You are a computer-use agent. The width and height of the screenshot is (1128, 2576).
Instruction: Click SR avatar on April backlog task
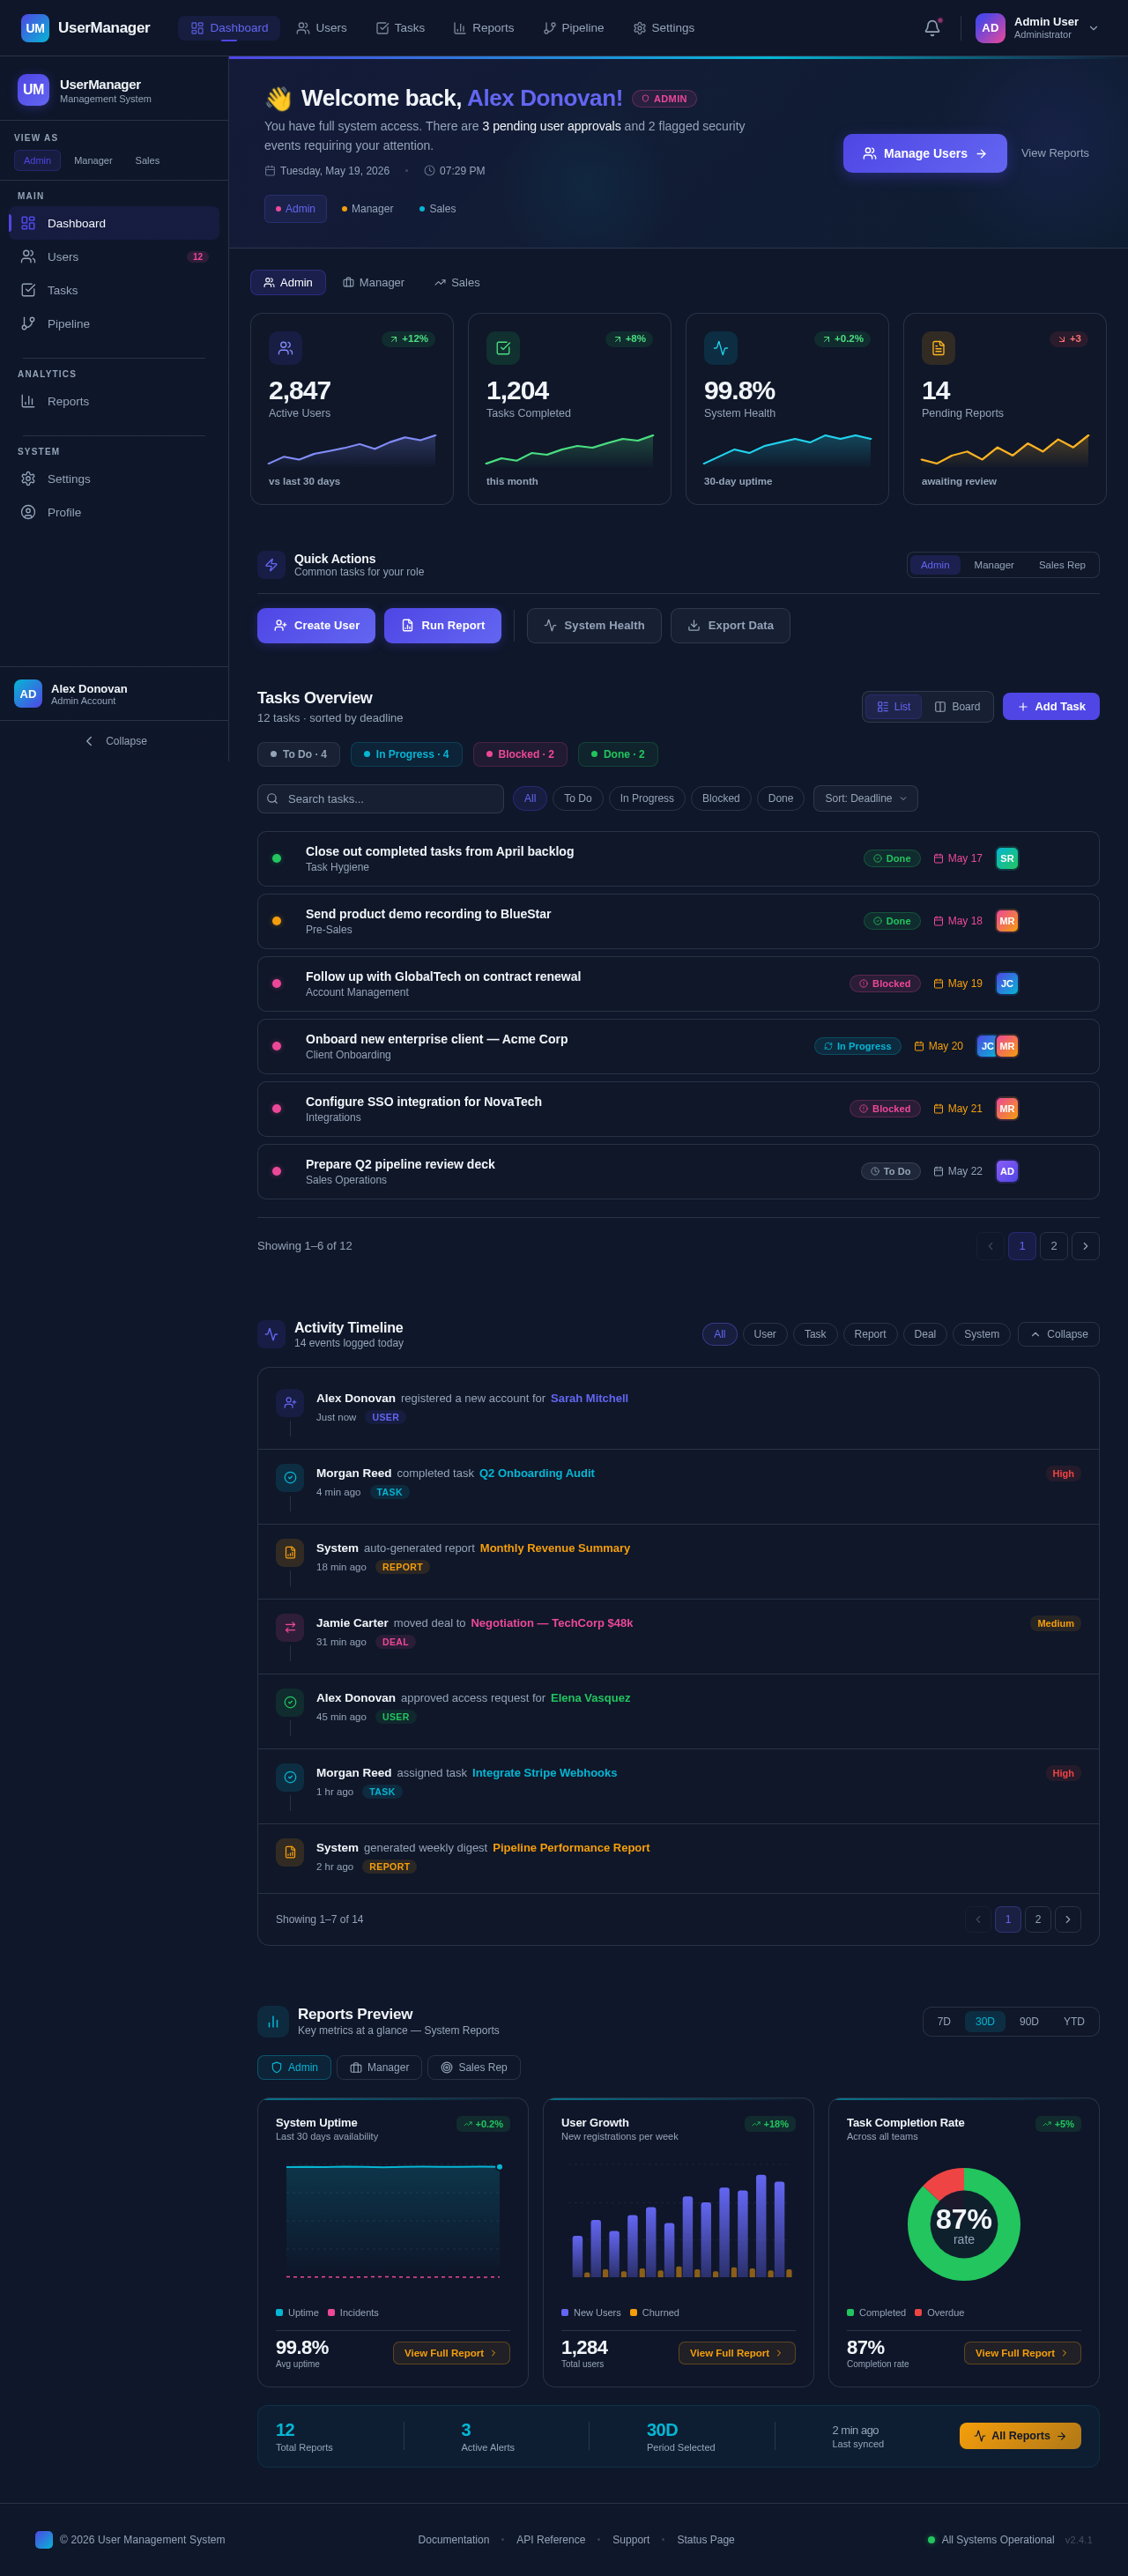[1007, 858]
